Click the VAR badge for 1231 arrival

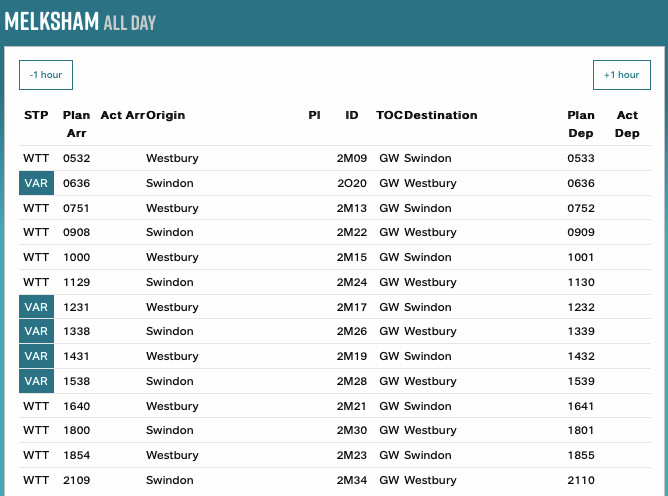[36, 307]
